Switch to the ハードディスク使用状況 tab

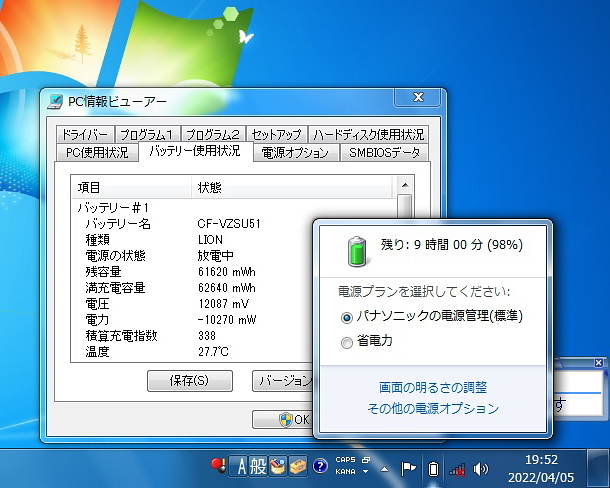(x=368, y=135)
